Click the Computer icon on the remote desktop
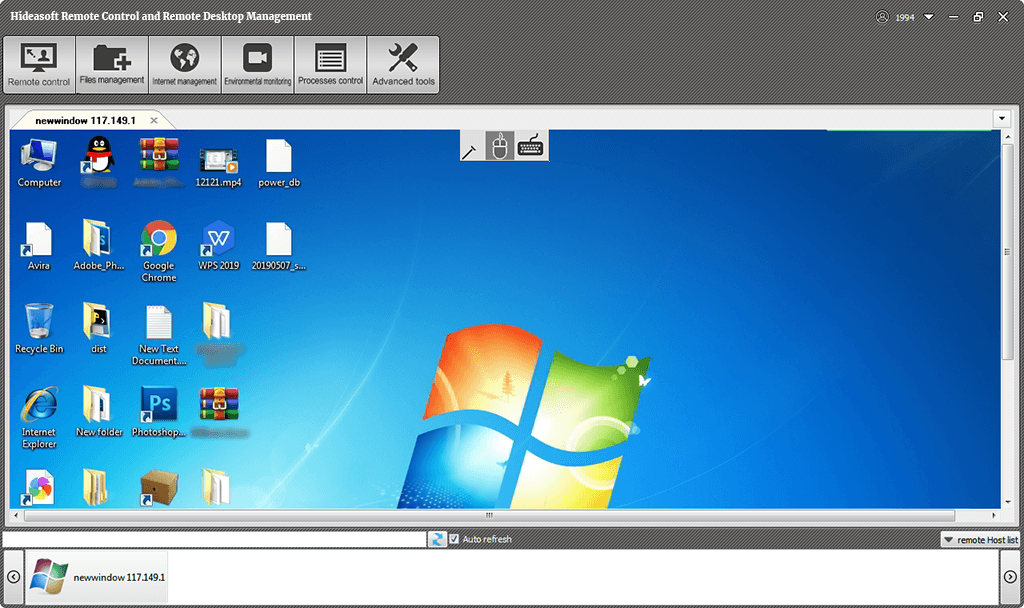The width and height of the screenshot is (1024, 608). (39, 163)
